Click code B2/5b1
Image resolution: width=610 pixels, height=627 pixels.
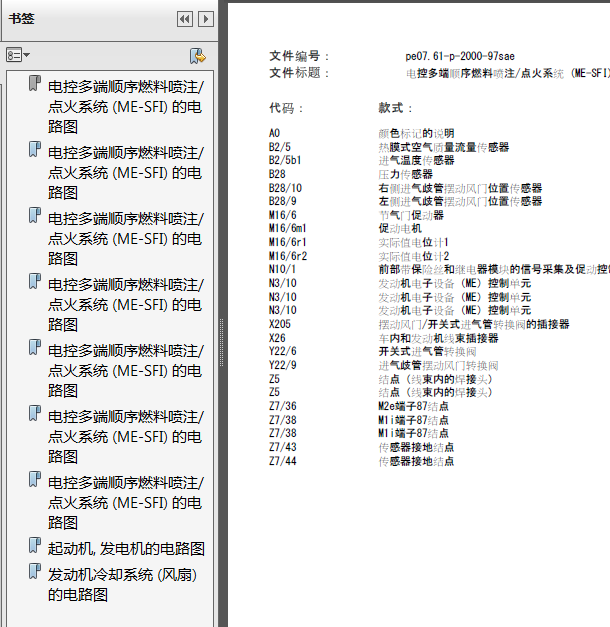click(x=285, y=160)
